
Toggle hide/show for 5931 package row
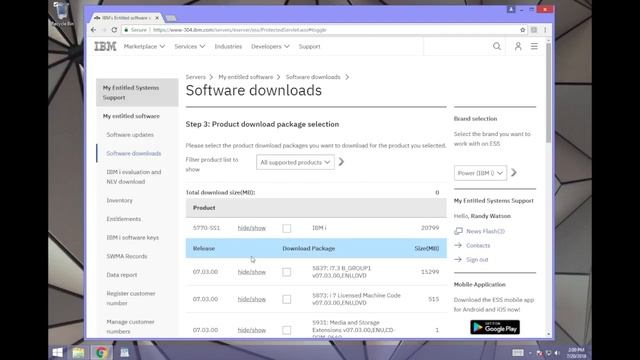point(251,330)
